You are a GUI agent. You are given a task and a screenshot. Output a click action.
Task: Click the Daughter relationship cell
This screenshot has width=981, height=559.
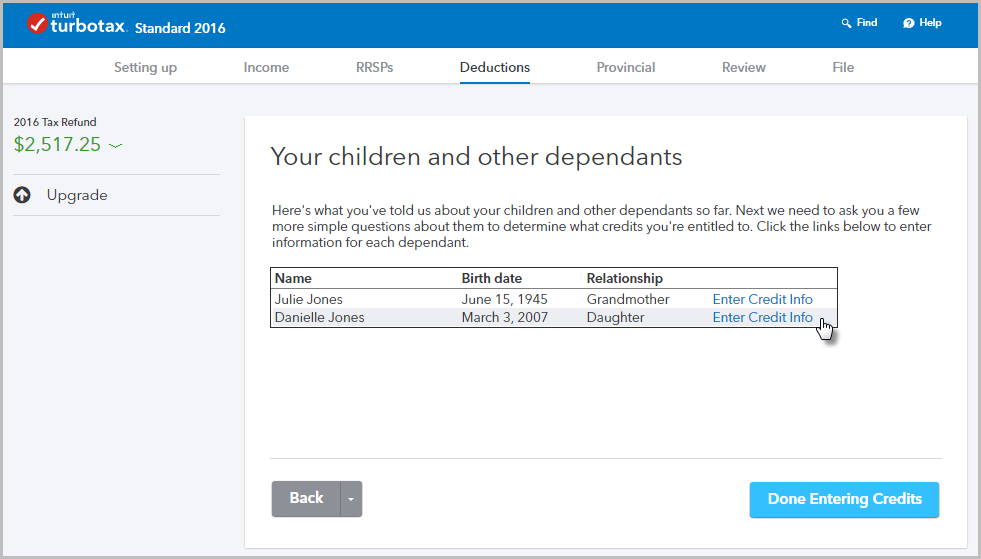(615, 317)
